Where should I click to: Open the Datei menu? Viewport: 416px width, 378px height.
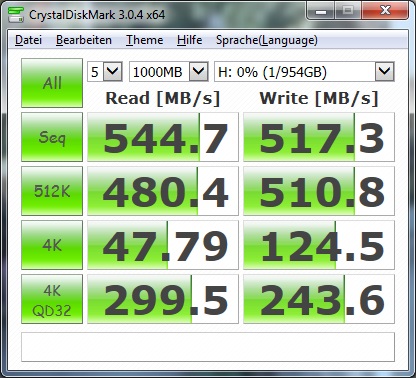pos(28,40)
